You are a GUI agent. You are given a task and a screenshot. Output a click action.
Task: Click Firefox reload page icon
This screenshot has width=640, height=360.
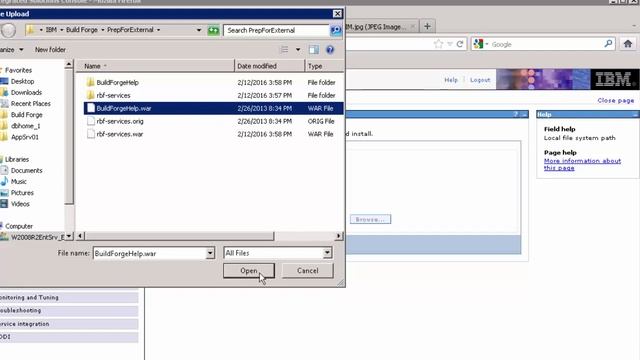460,44
